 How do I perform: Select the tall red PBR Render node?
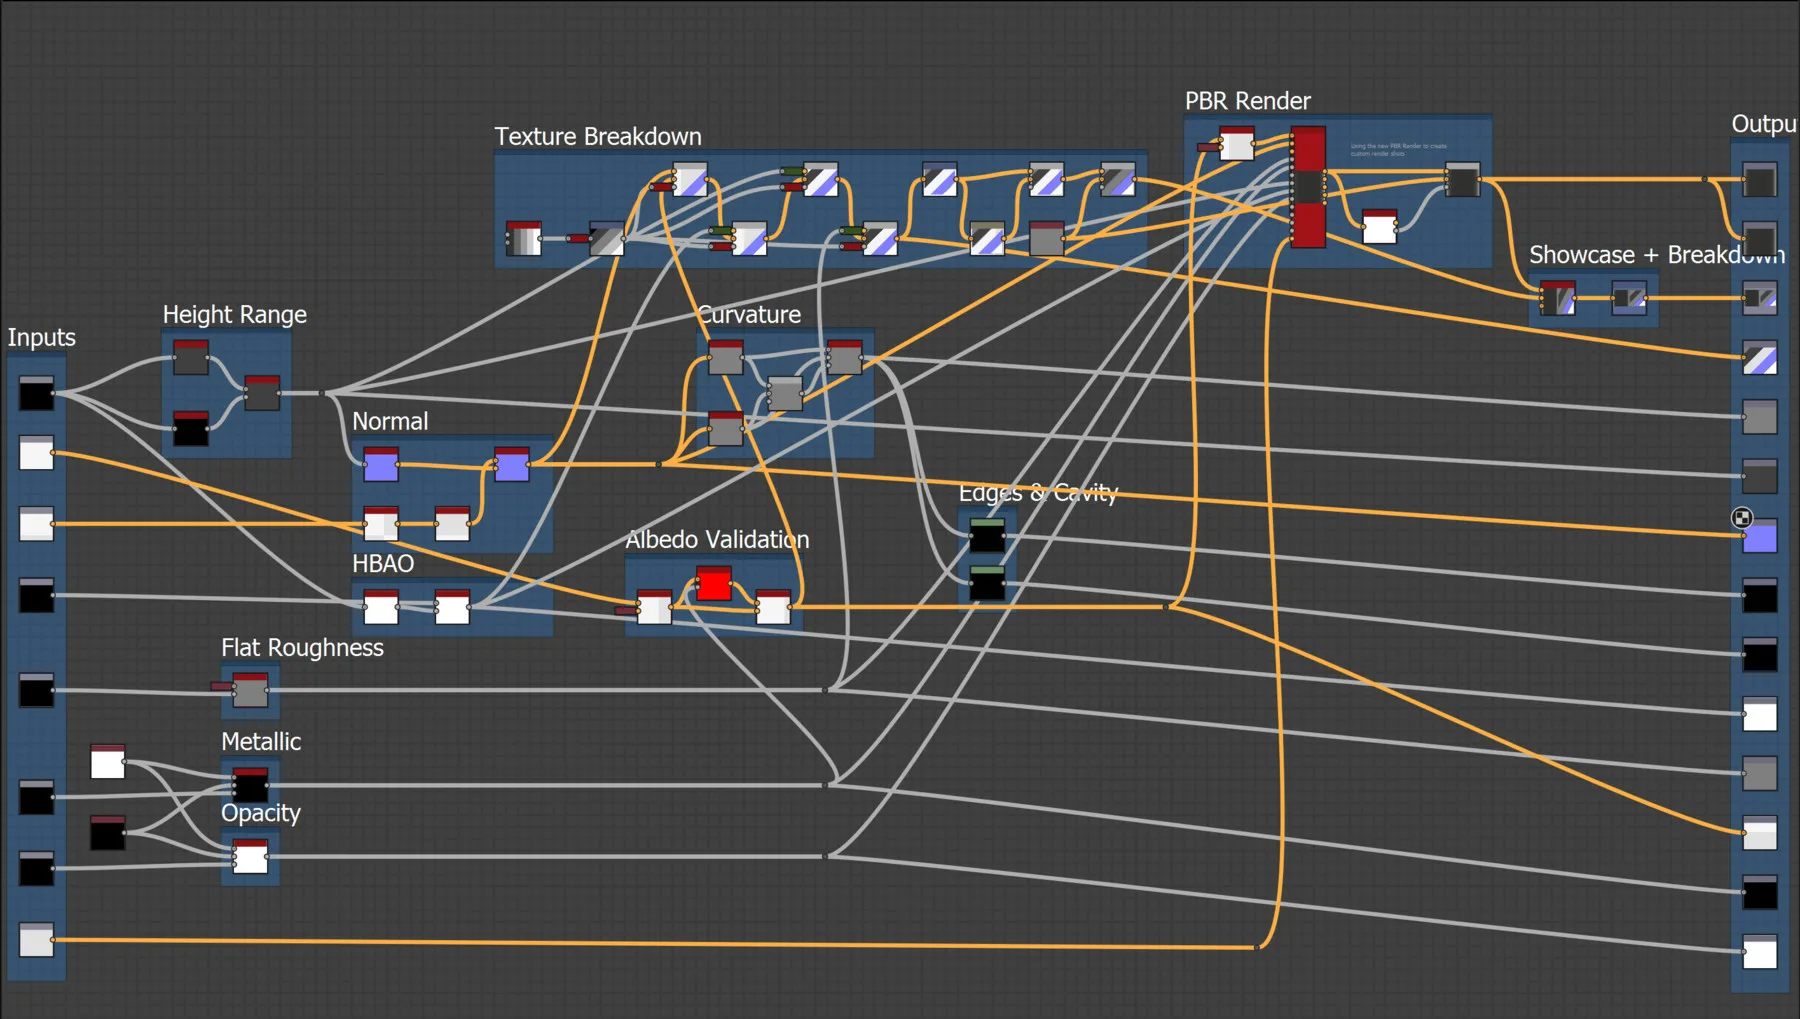(1308, 187)
